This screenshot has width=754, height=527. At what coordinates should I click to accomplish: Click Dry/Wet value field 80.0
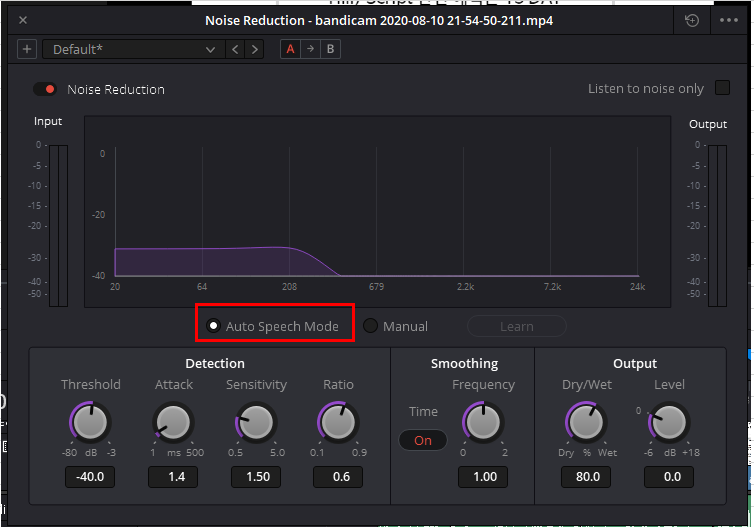pos(586,477)
